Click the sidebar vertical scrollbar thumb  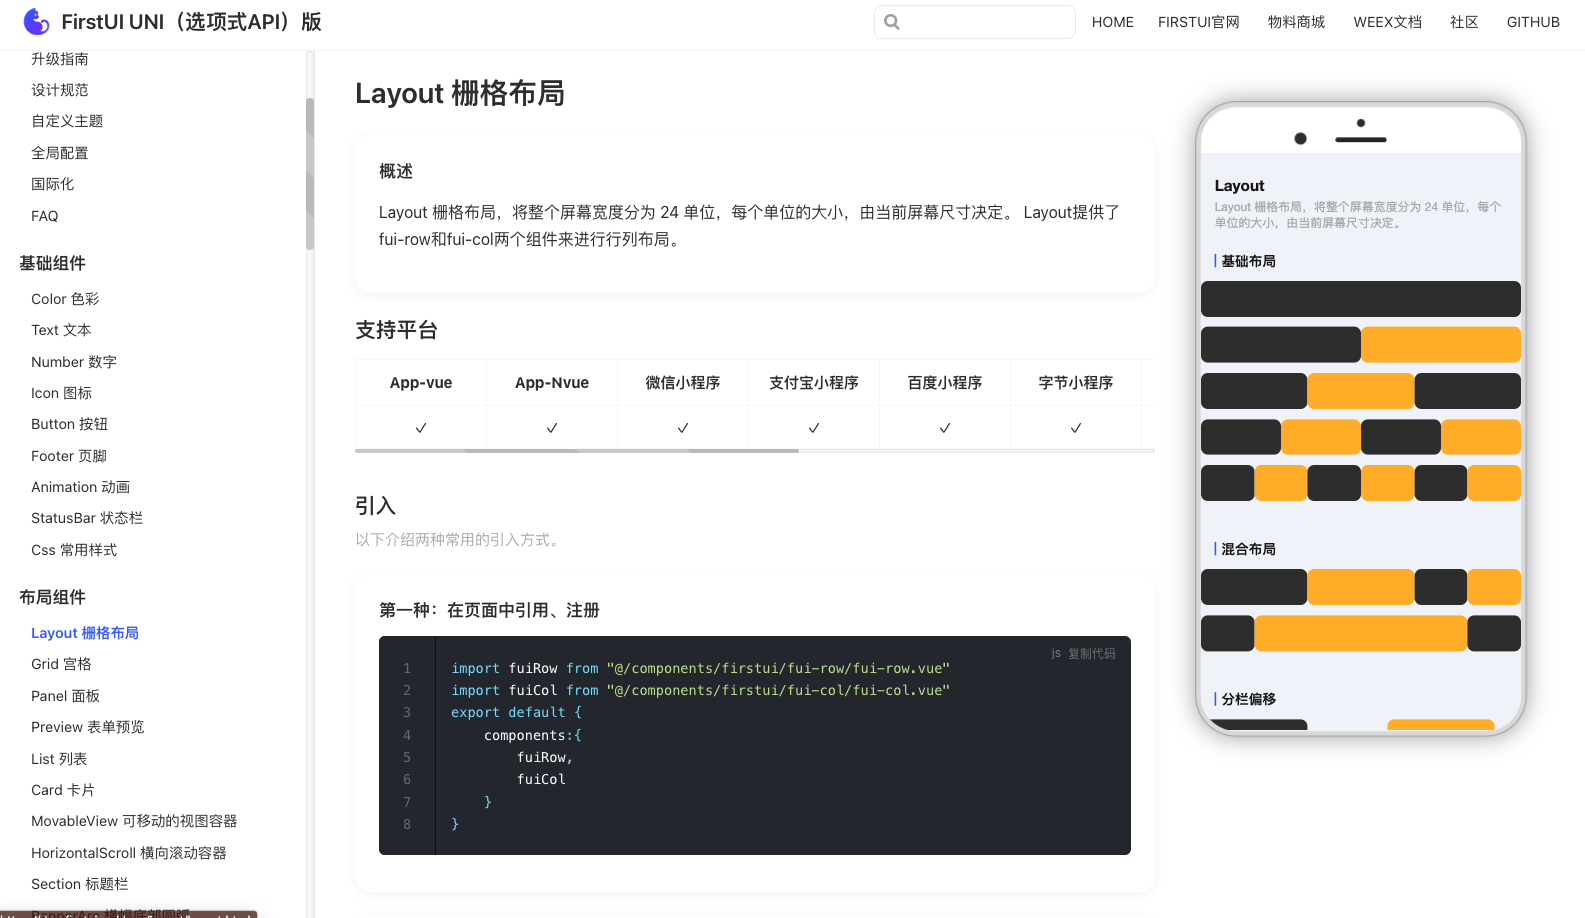310,174
